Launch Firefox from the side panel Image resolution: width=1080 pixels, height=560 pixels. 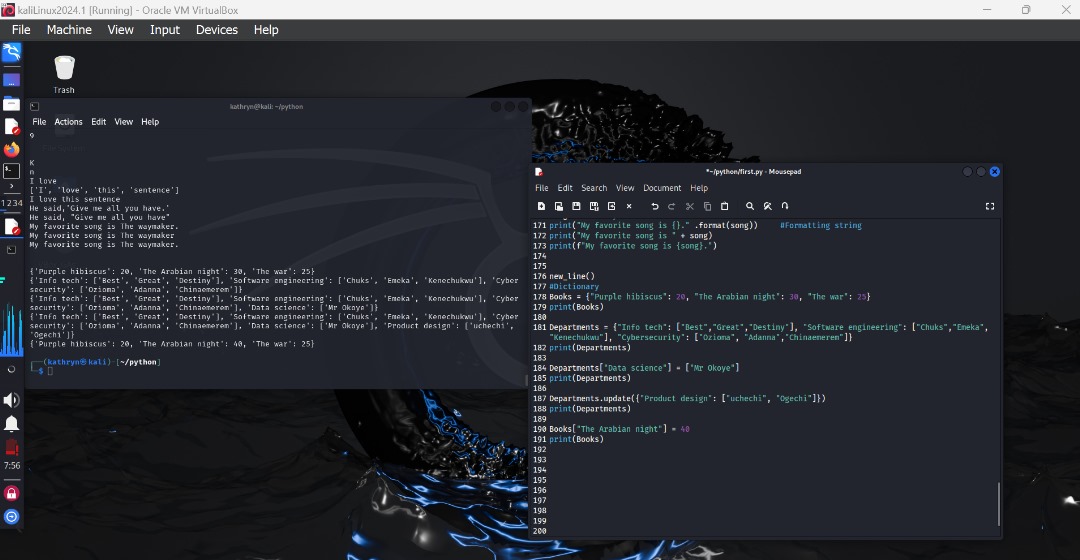click(12, 149)
